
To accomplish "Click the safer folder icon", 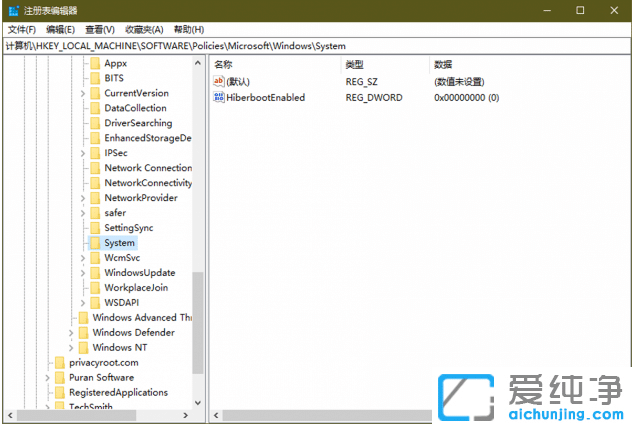I will [95, 213].
